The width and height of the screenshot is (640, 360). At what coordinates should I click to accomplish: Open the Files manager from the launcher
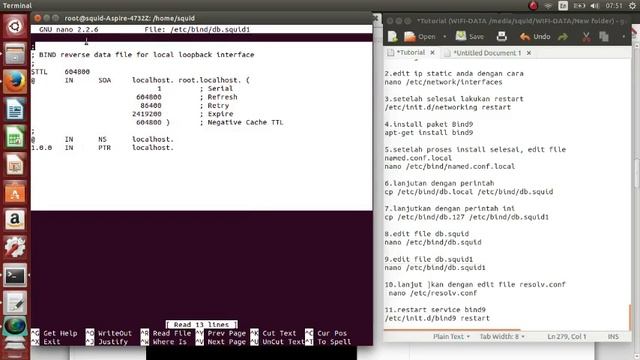15,54
